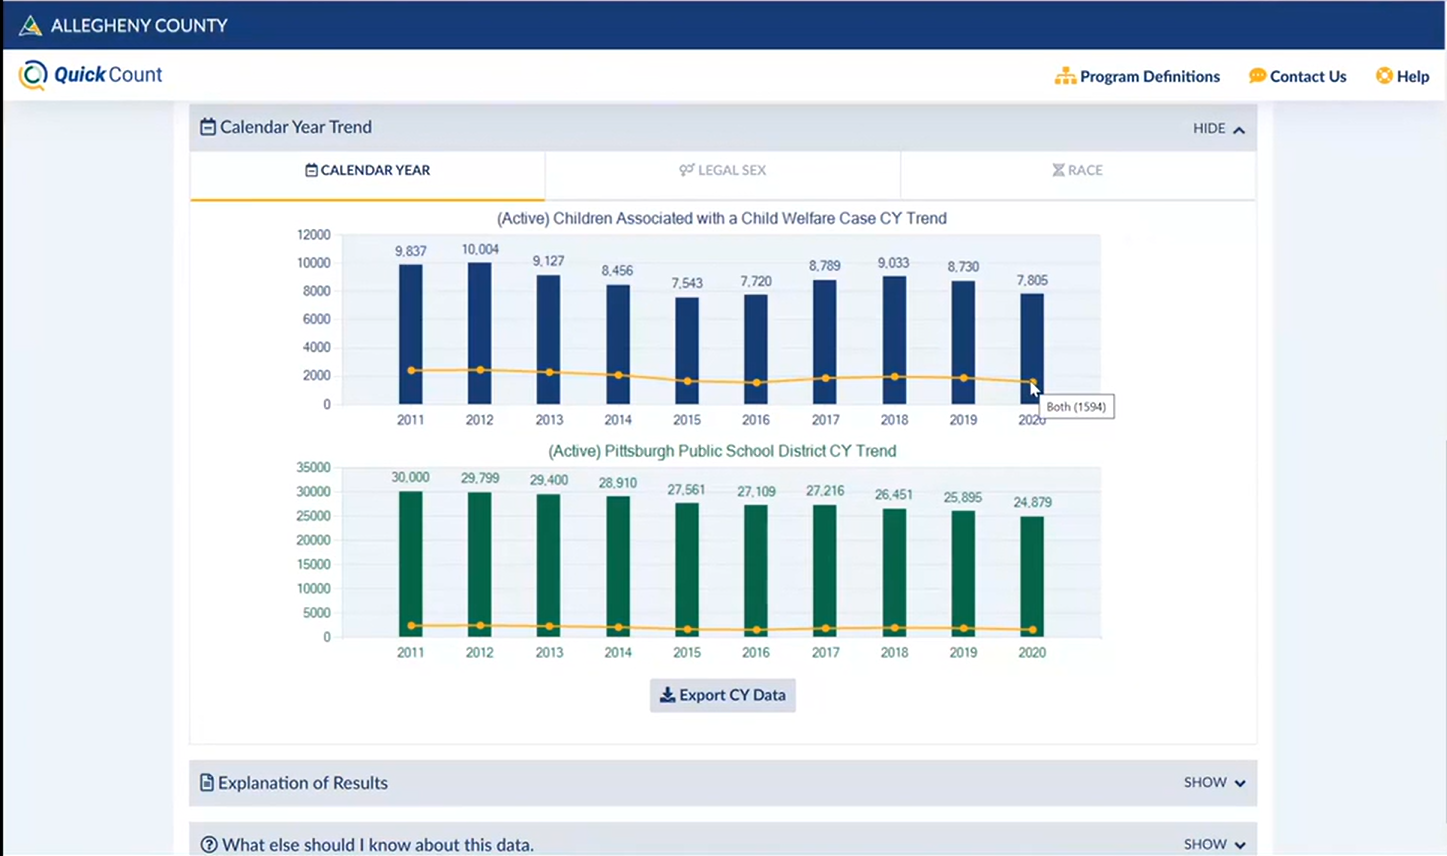1447x856 pixels.
Task: Click the Program Definitions hierarchy icon
Action: pos(1065,76)
